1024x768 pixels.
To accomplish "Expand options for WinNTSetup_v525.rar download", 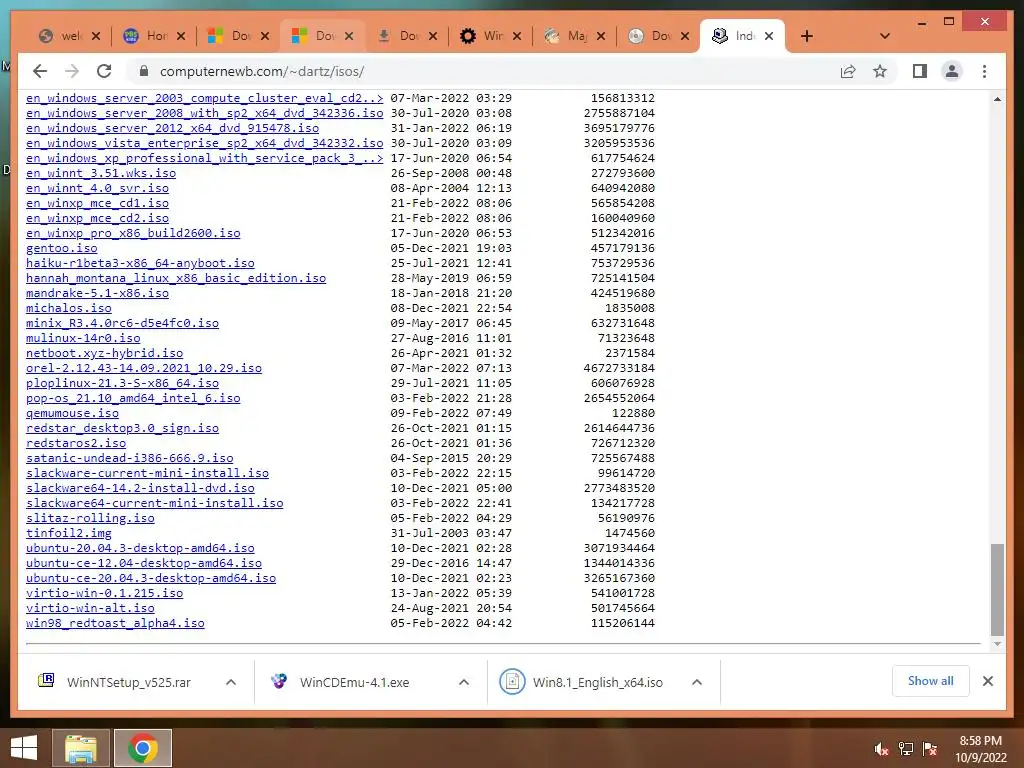I will tap(231, 682).
